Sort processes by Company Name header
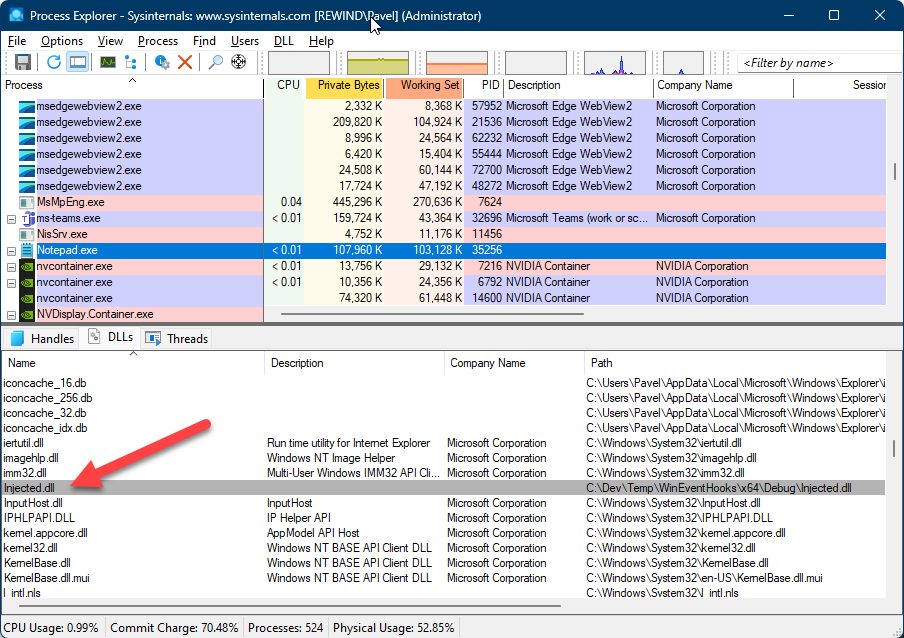 coord(723,85)
